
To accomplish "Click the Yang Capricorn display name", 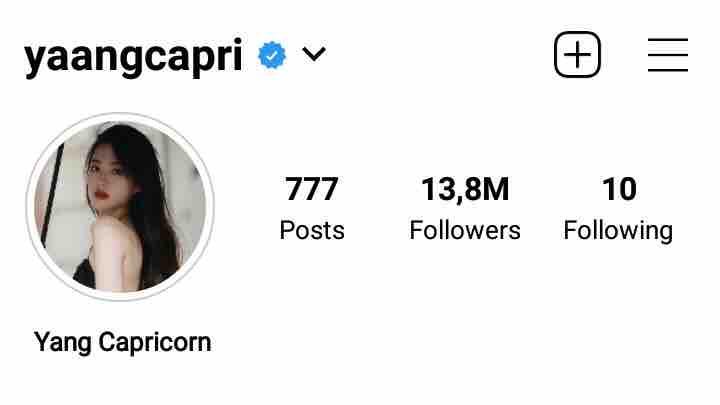I will point(123,343).
